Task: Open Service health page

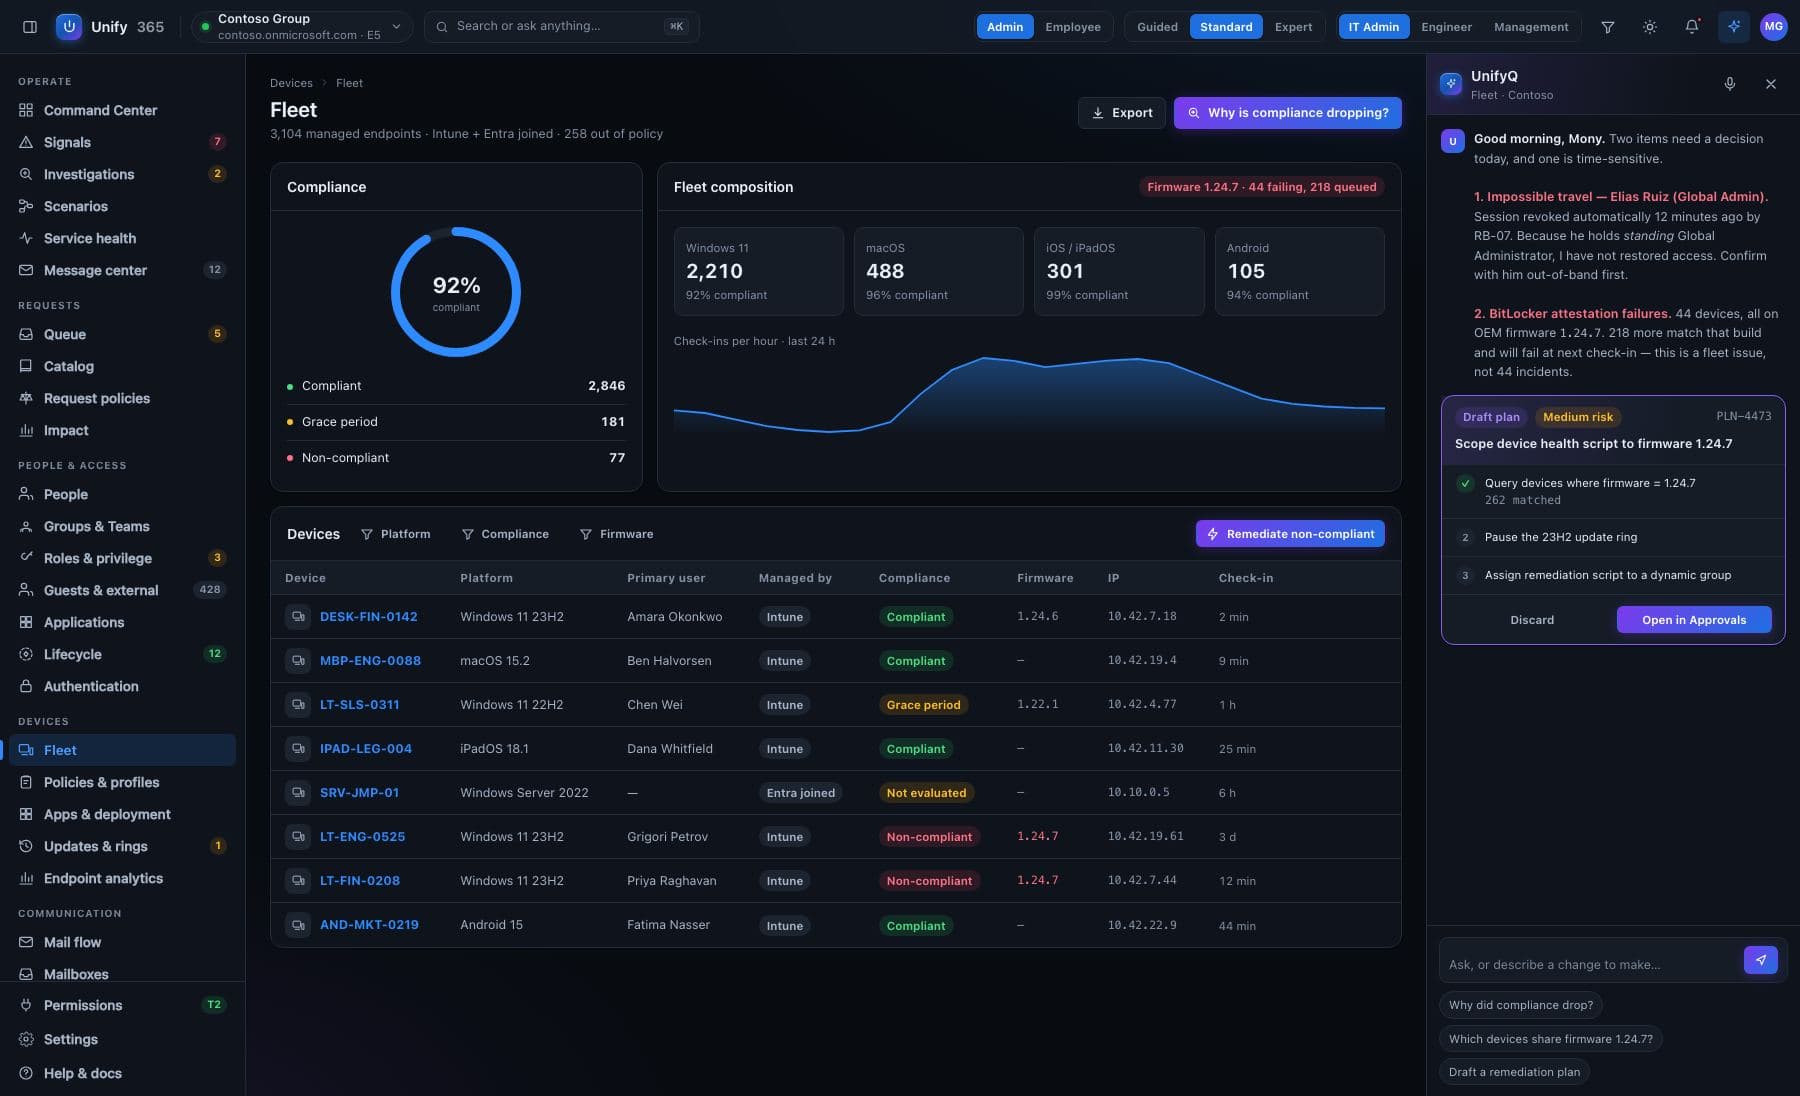Action: 122,238
